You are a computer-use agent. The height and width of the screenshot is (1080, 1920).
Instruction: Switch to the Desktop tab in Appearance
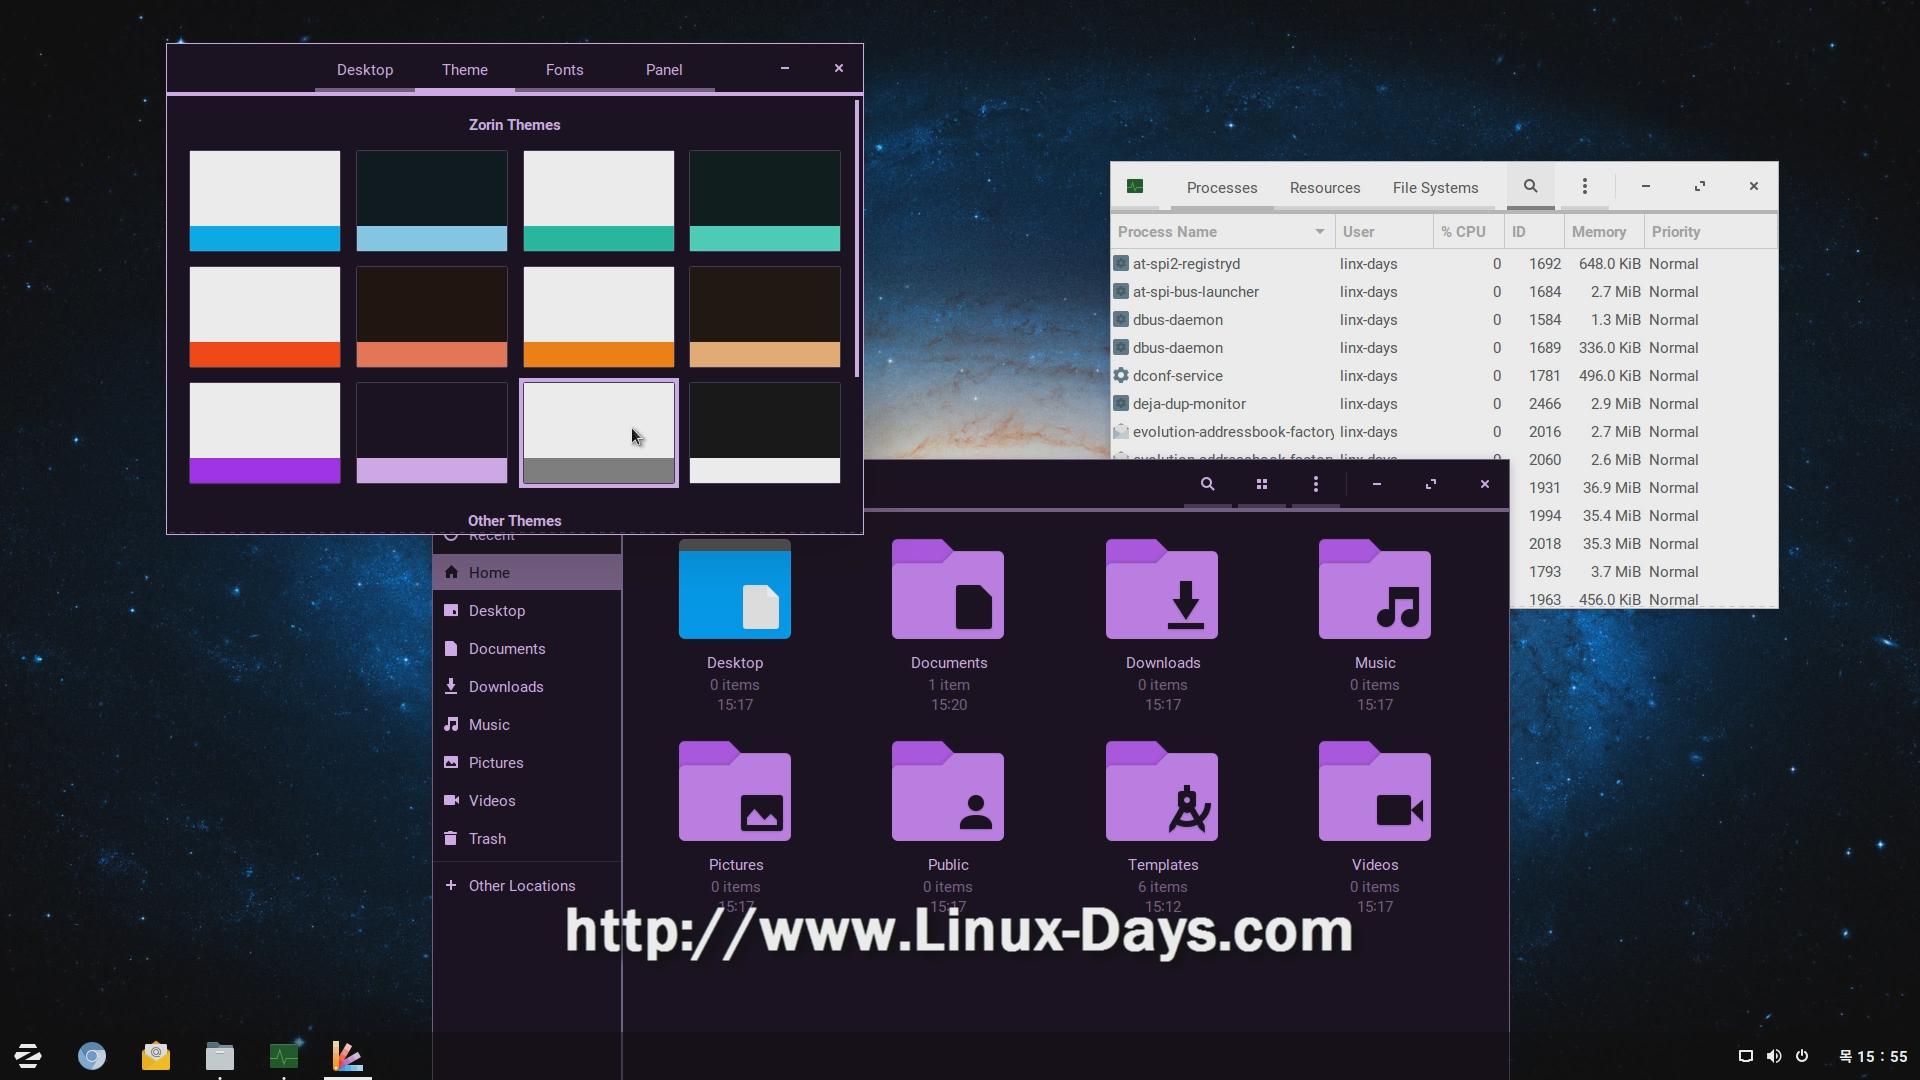(x=365, y=69)
